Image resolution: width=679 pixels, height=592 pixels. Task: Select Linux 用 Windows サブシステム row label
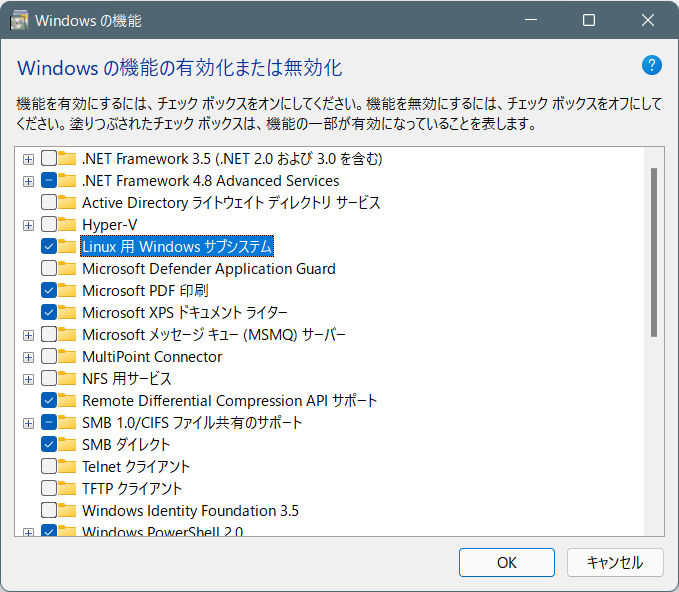click(177, 246)
